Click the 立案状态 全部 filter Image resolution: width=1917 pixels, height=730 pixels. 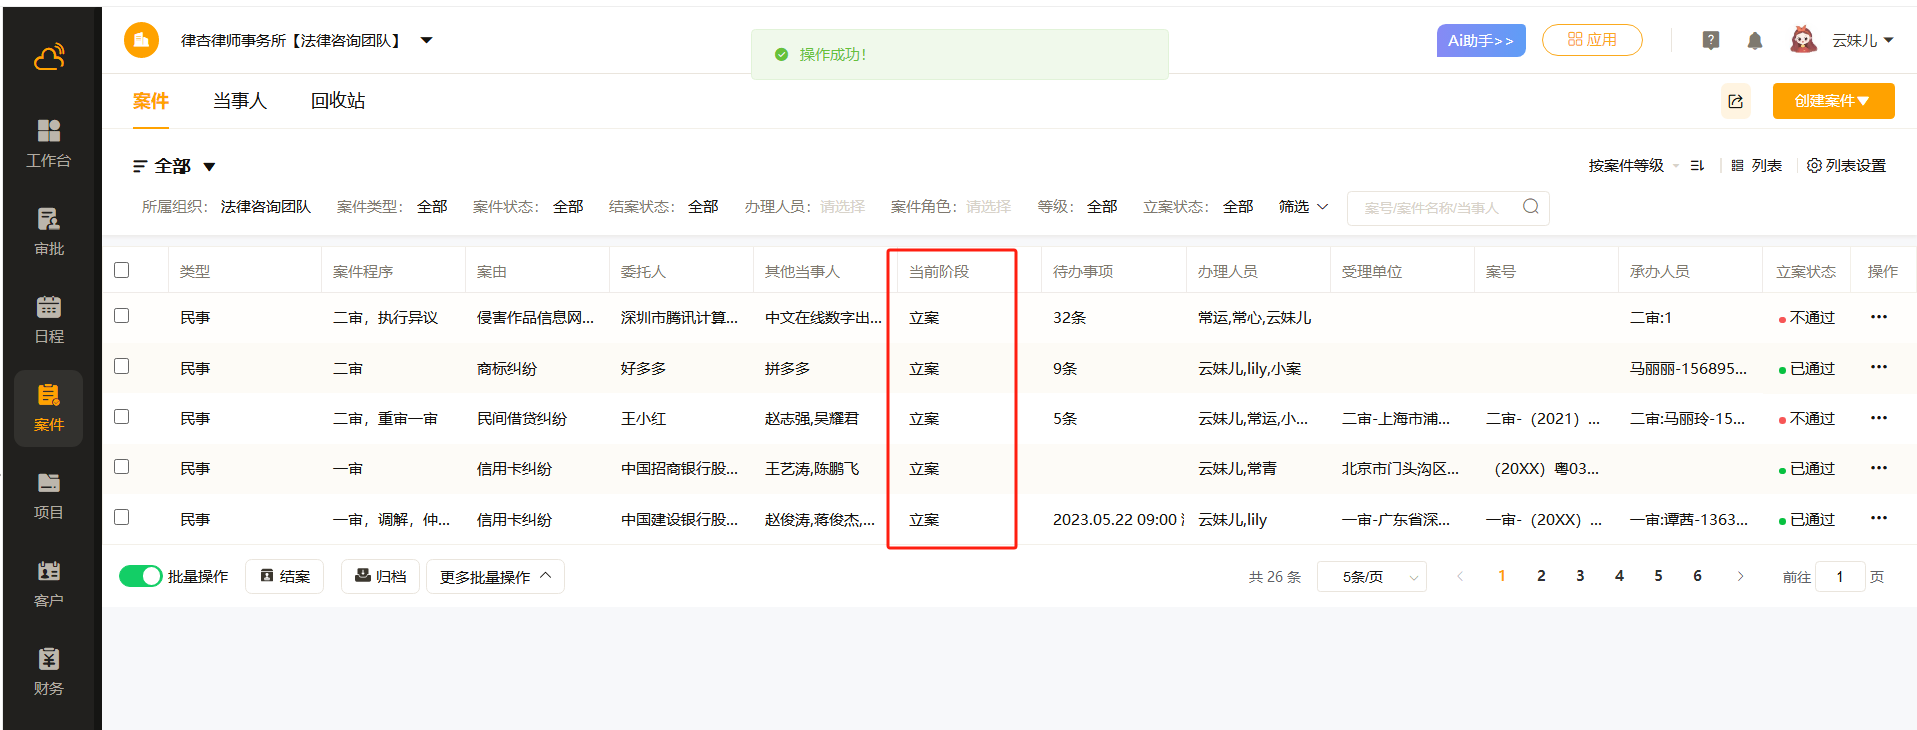point(1238,207)
